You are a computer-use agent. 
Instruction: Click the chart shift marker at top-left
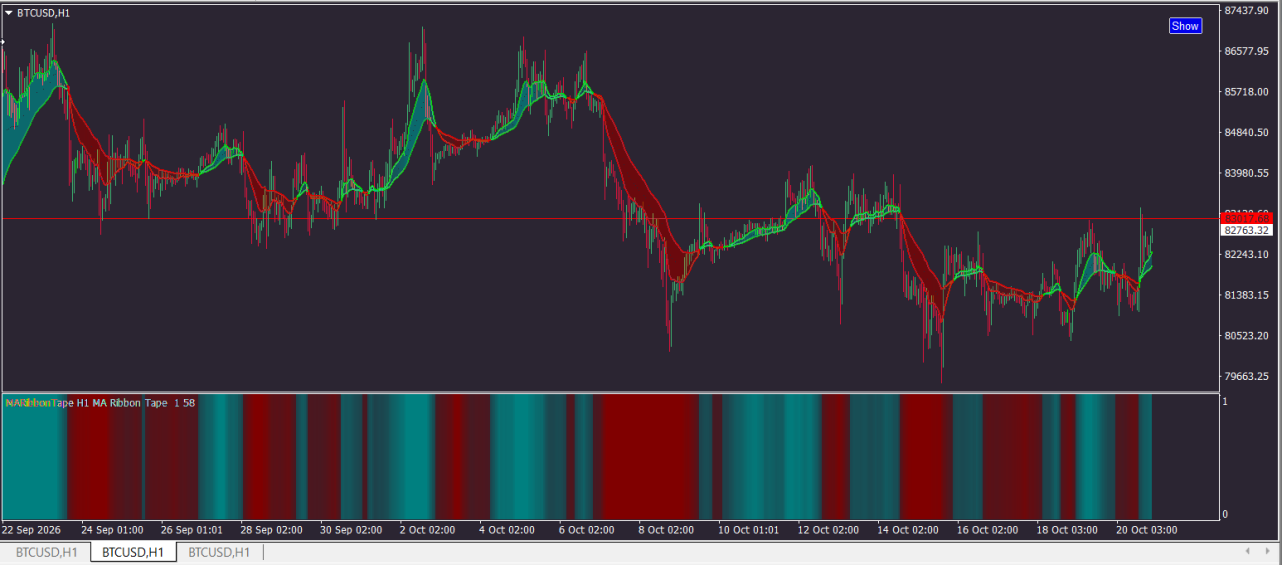(x=3, y=41)
